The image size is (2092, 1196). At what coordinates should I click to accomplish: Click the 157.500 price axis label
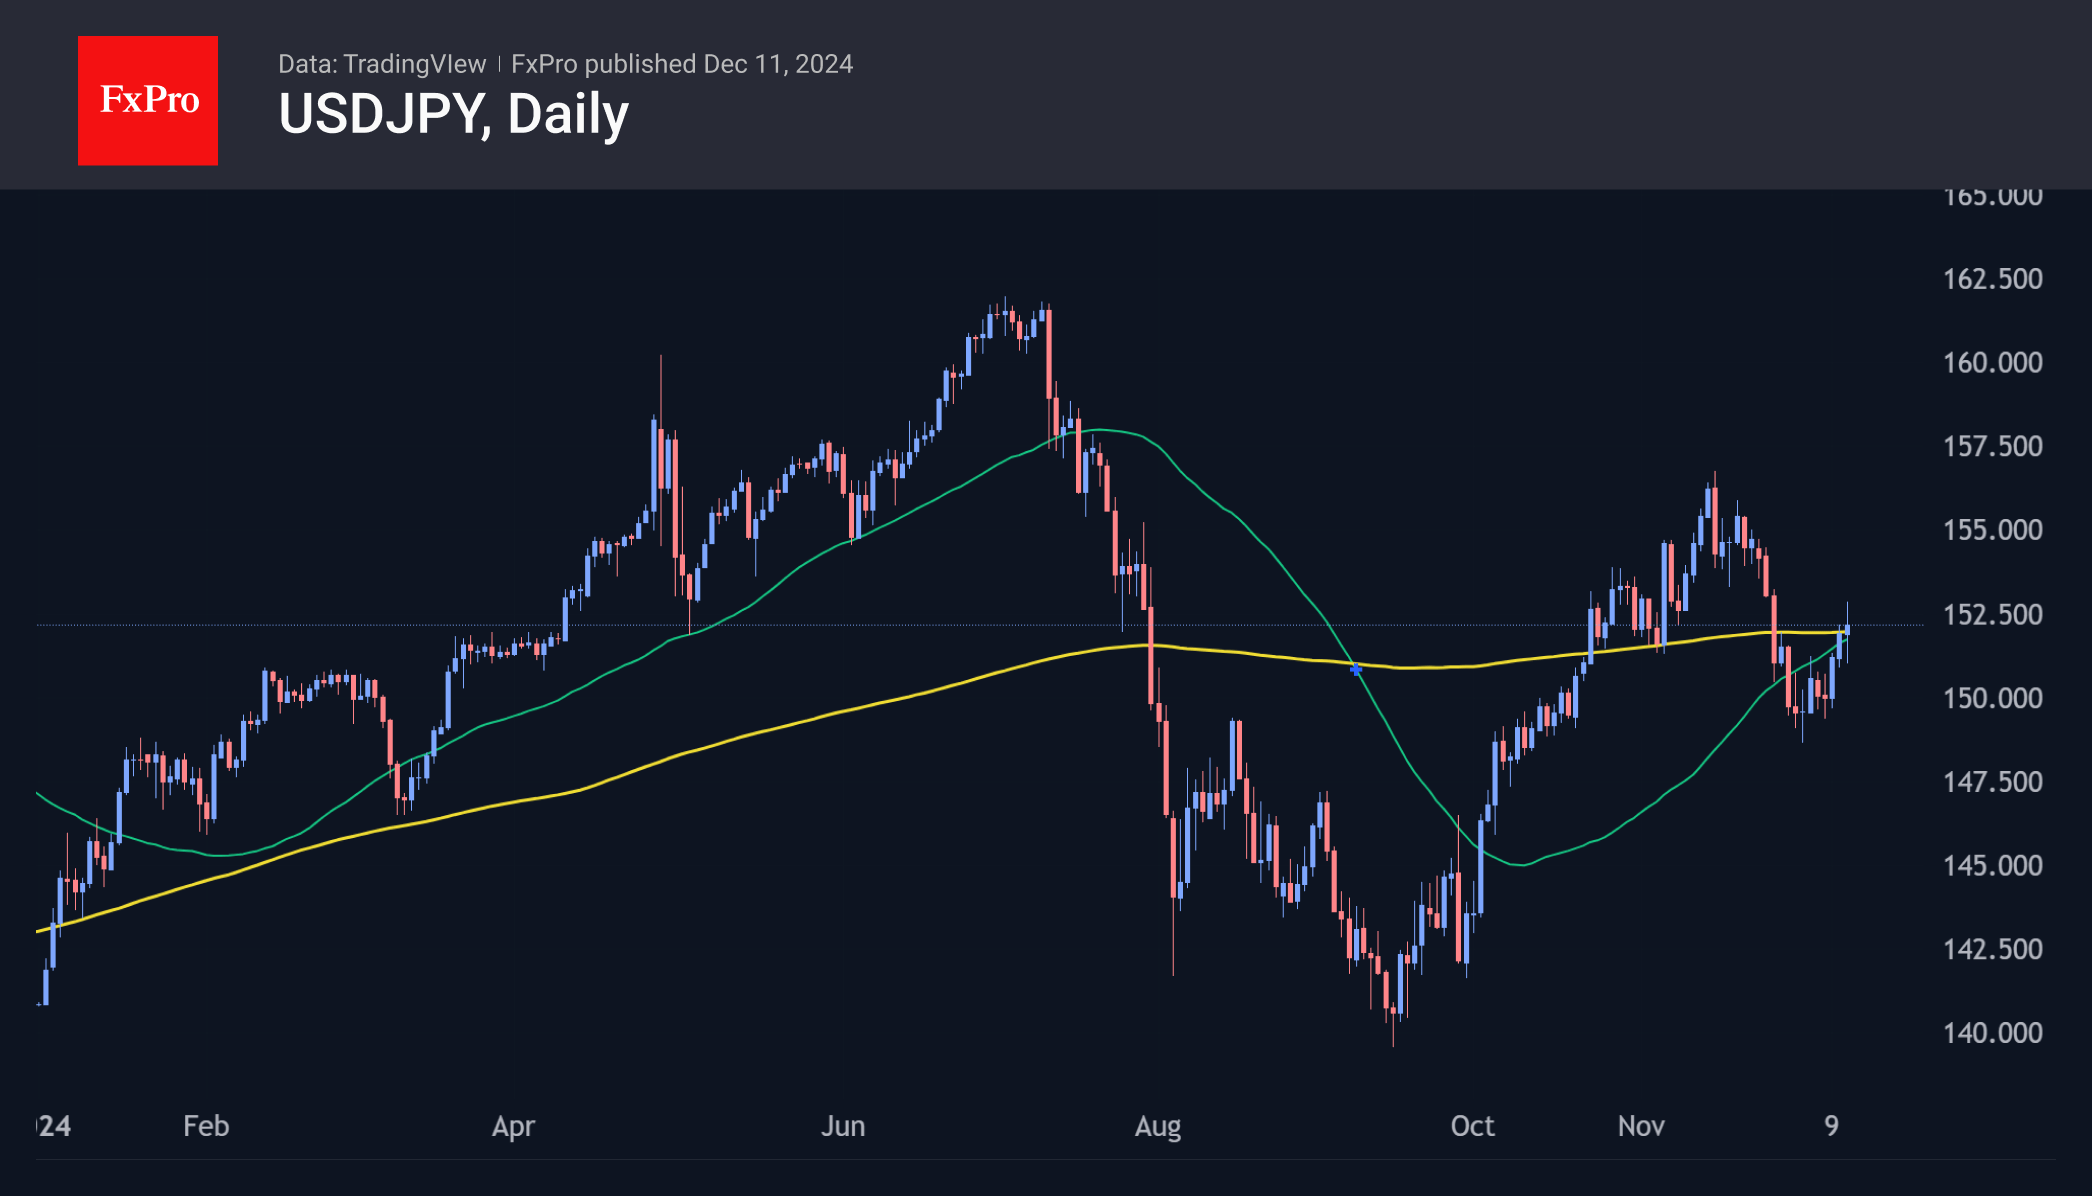point(1992,446)
